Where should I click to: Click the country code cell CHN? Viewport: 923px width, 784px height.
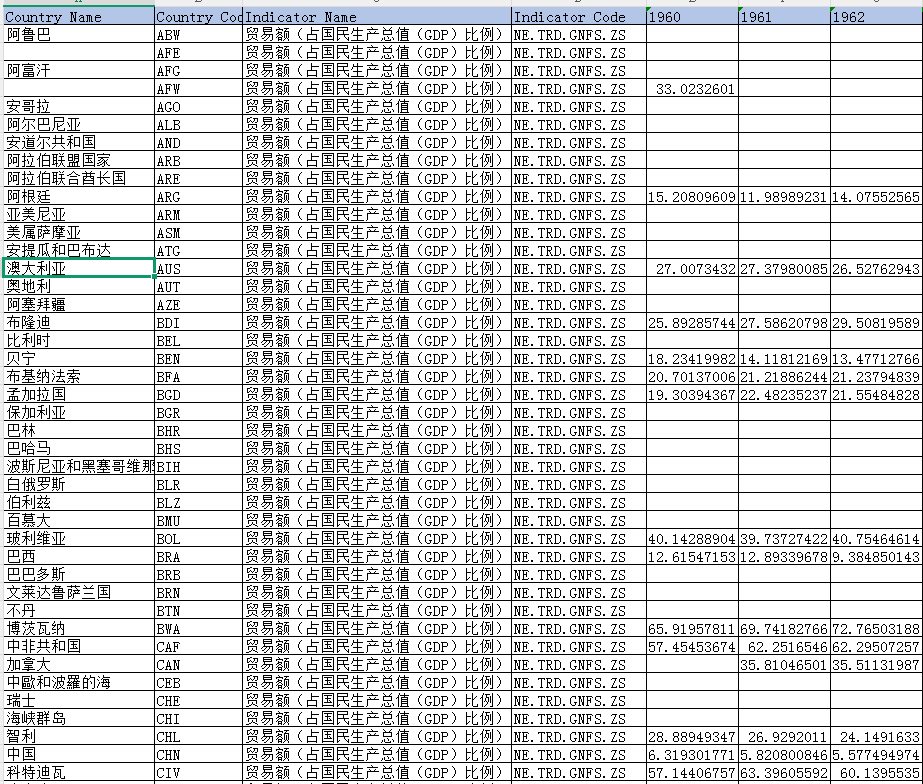pos(198,755)
